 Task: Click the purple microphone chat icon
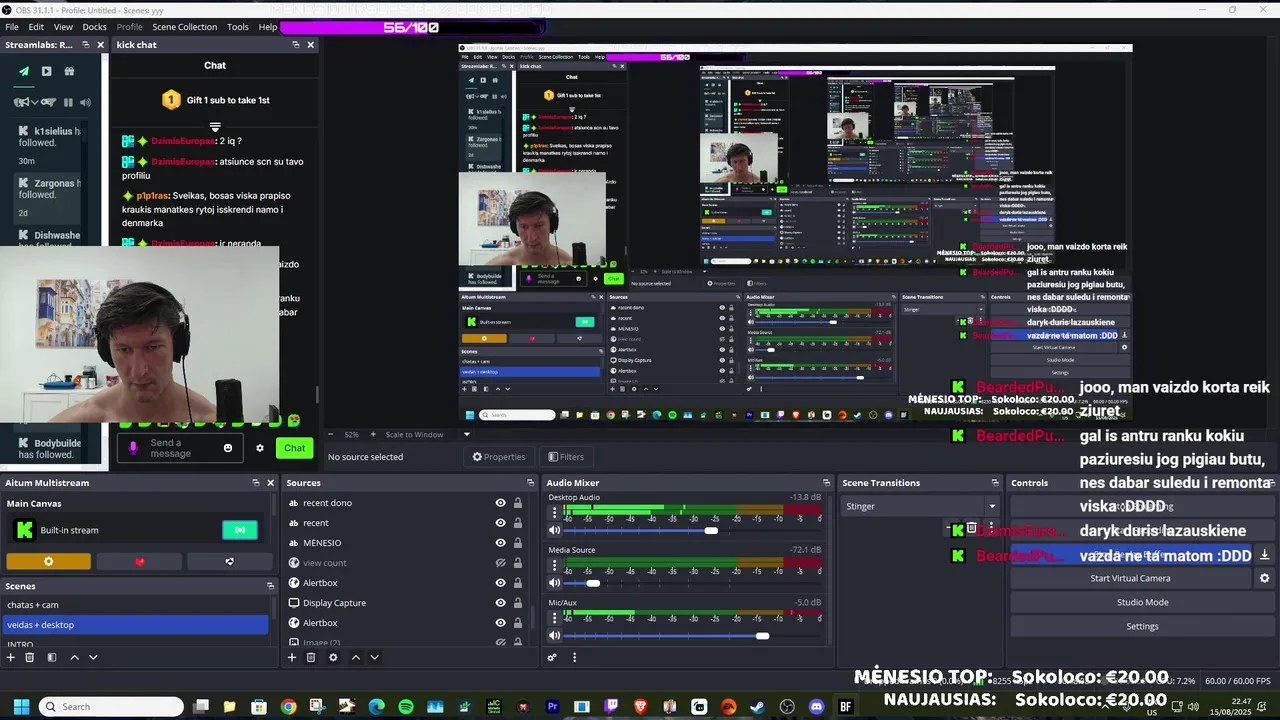point(133,448)
